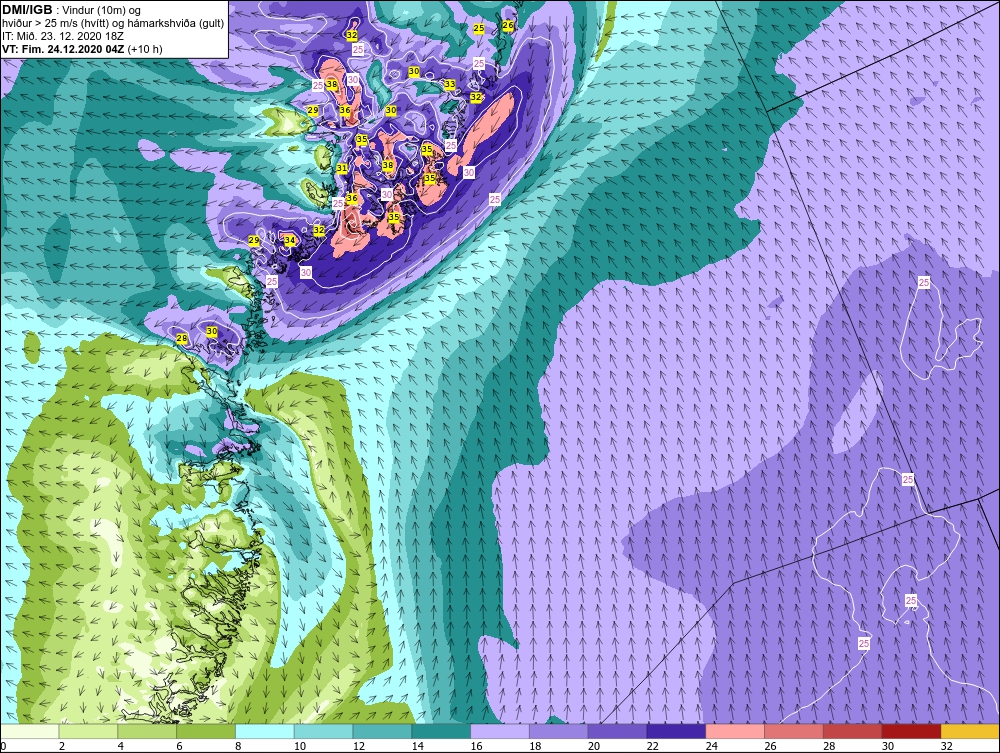
Task: Click the legend tick label '16'
Action: [475, 746]
